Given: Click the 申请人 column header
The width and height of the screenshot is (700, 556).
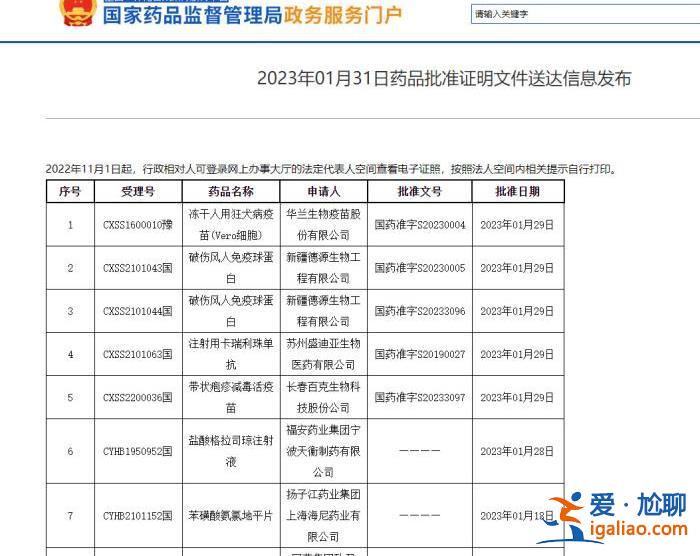Looking at the screenshot, I should pos(323,191).
